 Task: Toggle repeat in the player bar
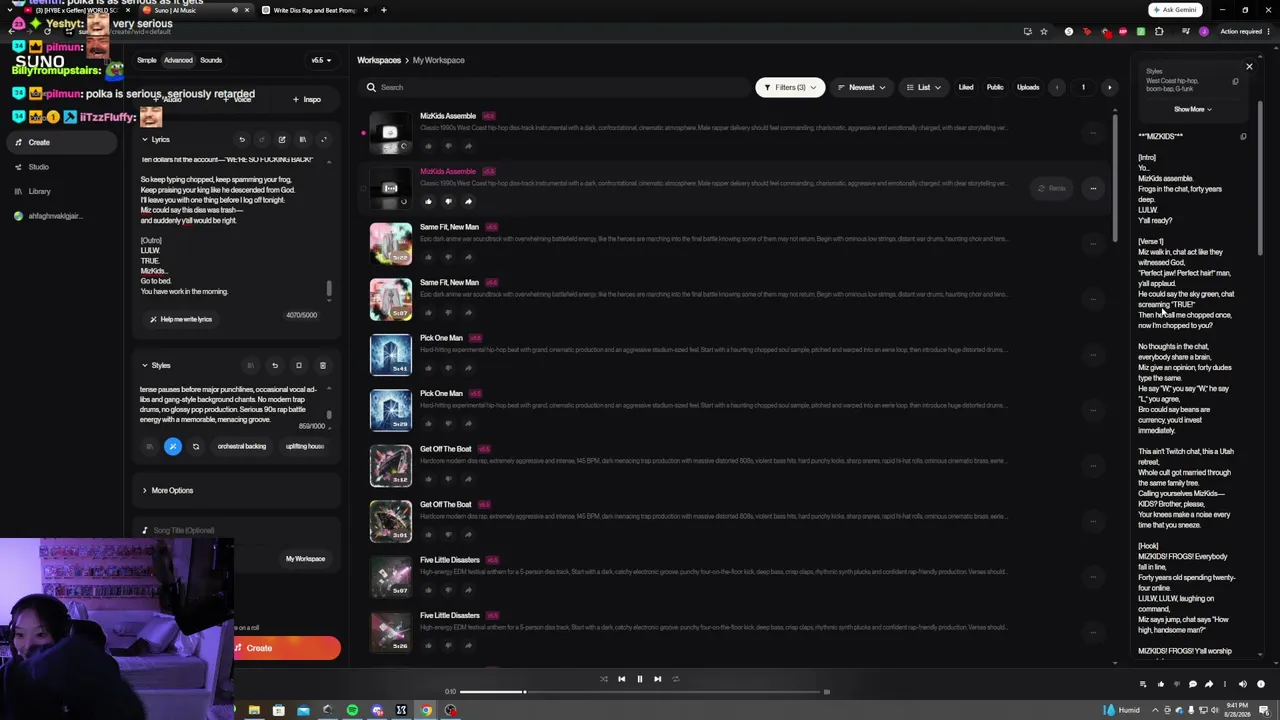point(675,679)
